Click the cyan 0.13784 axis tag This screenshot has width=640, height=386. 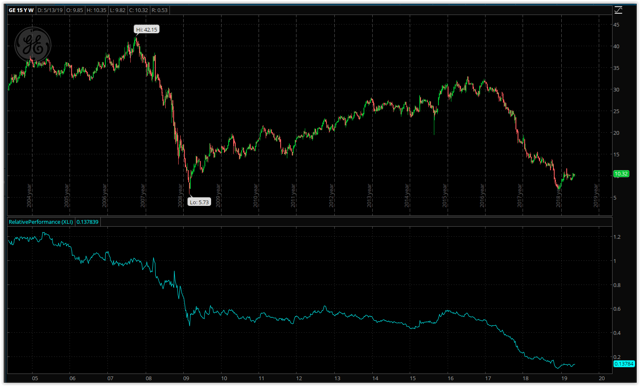(624, 364)
